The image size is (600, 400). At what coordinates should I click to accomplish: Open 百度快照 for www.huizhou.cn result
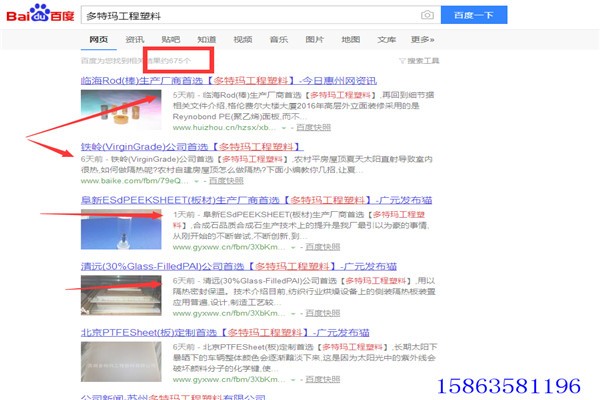(313, 127)
